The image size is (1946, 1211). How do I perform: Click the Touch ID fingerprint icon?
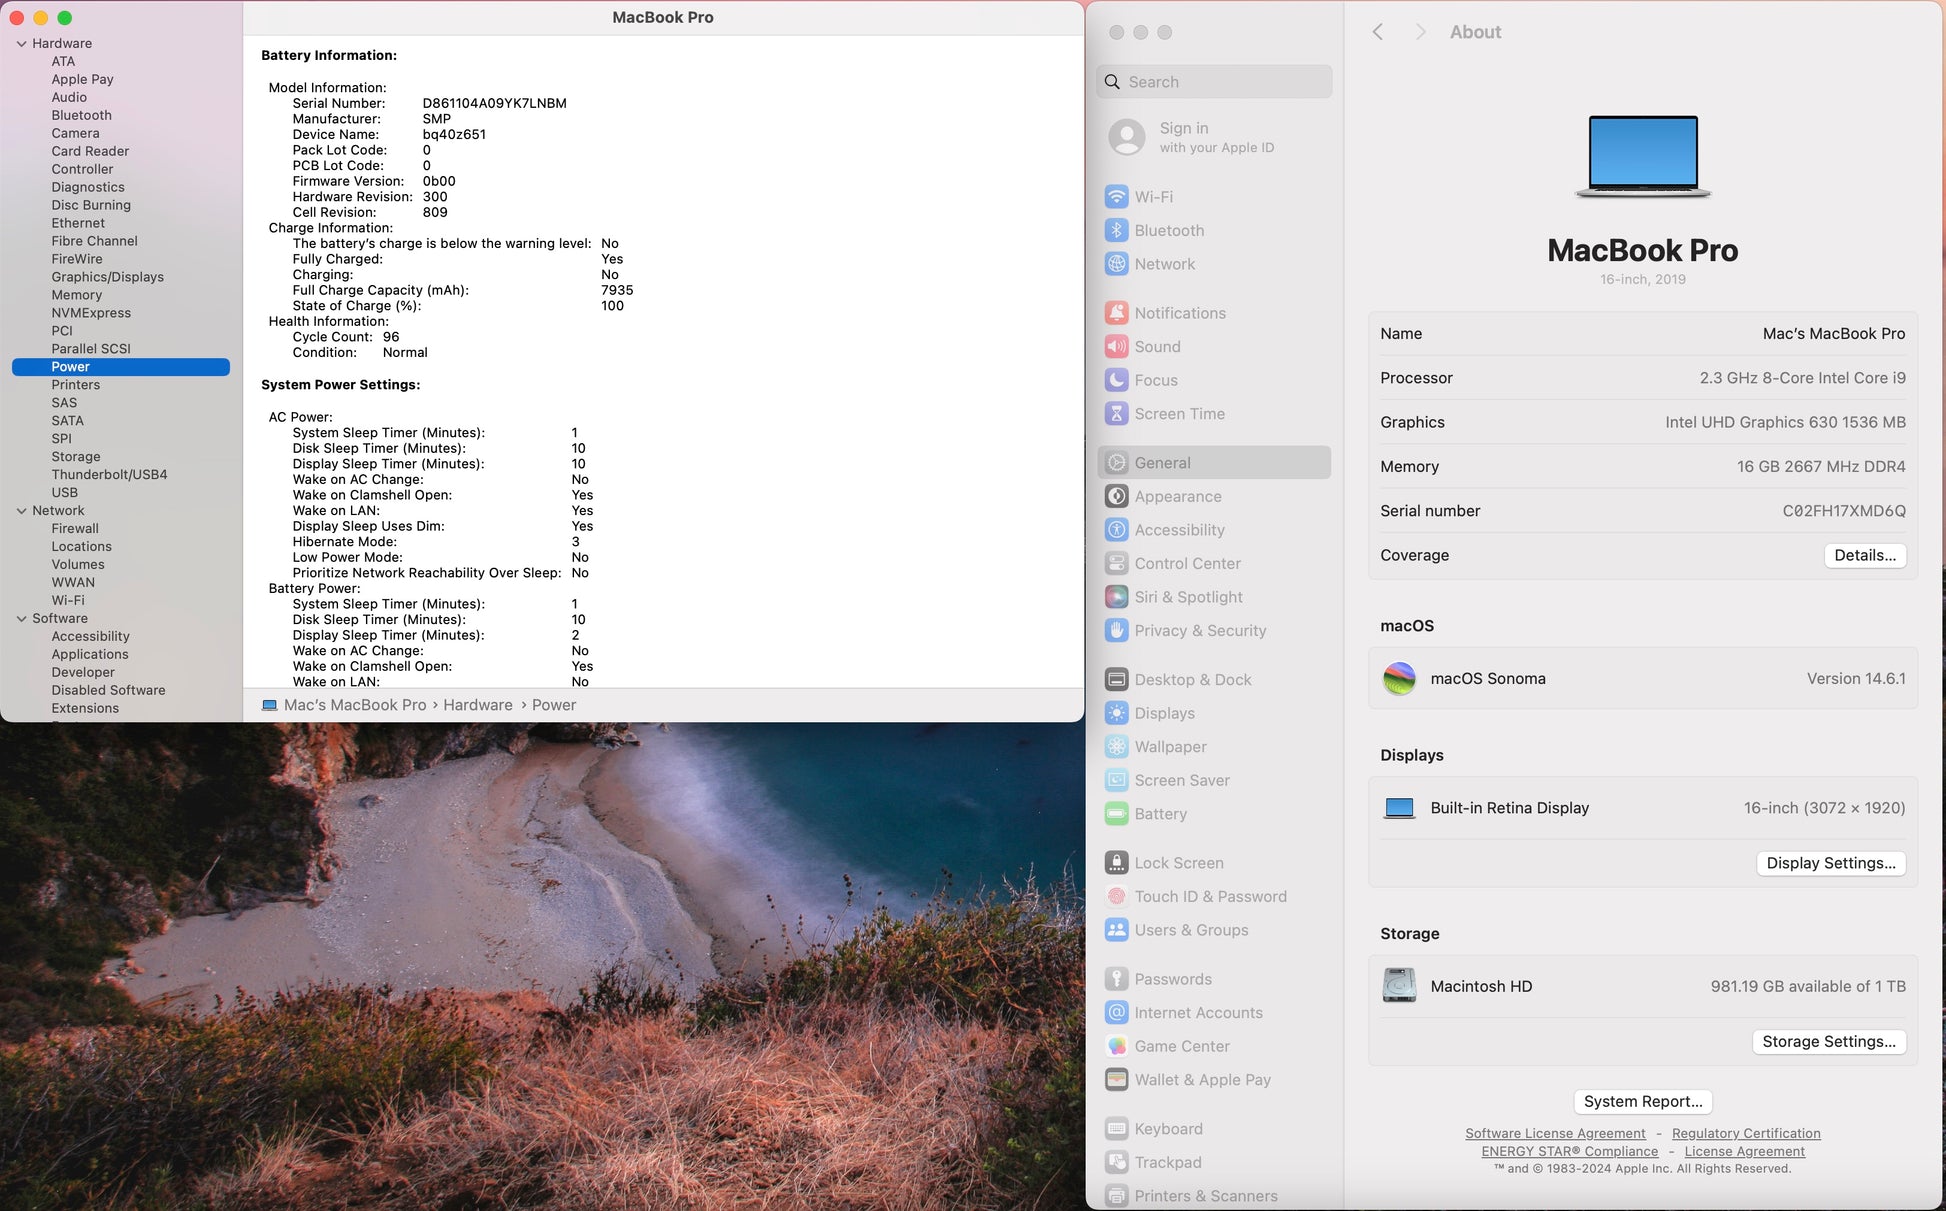[1116, 897]
